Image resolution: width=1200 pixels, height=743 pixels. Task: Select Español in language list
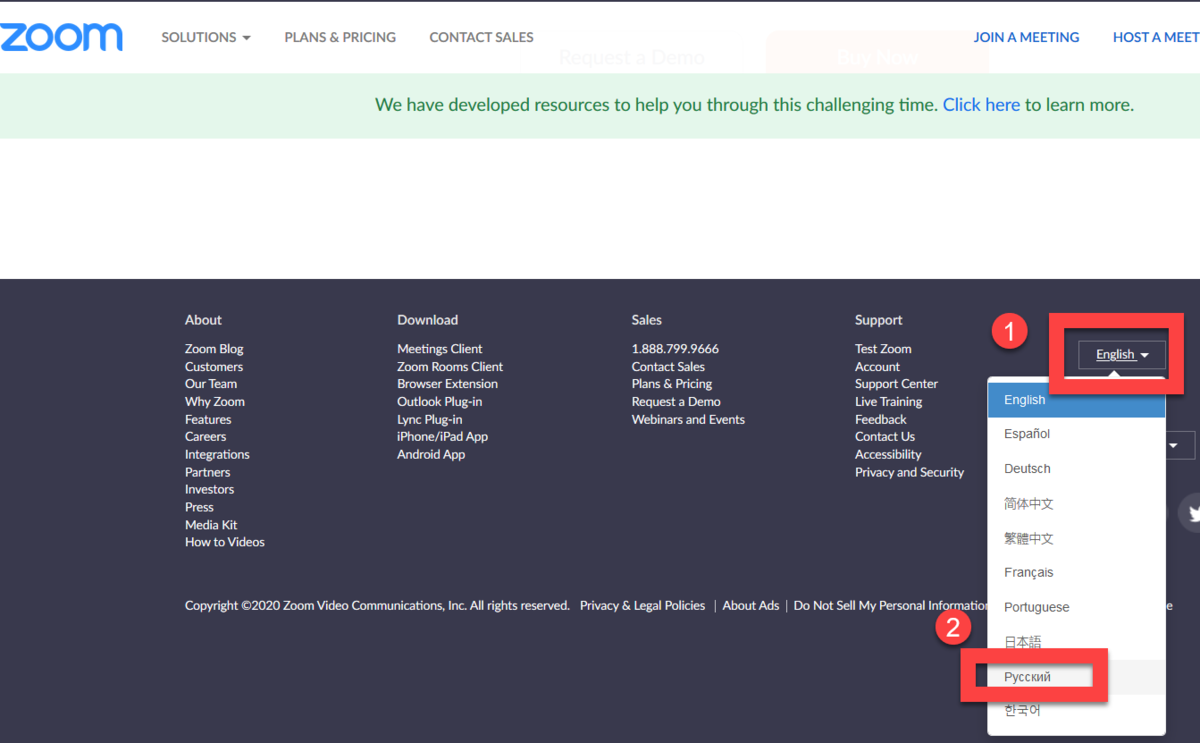pyautogui.click(x=1077, y=434)
